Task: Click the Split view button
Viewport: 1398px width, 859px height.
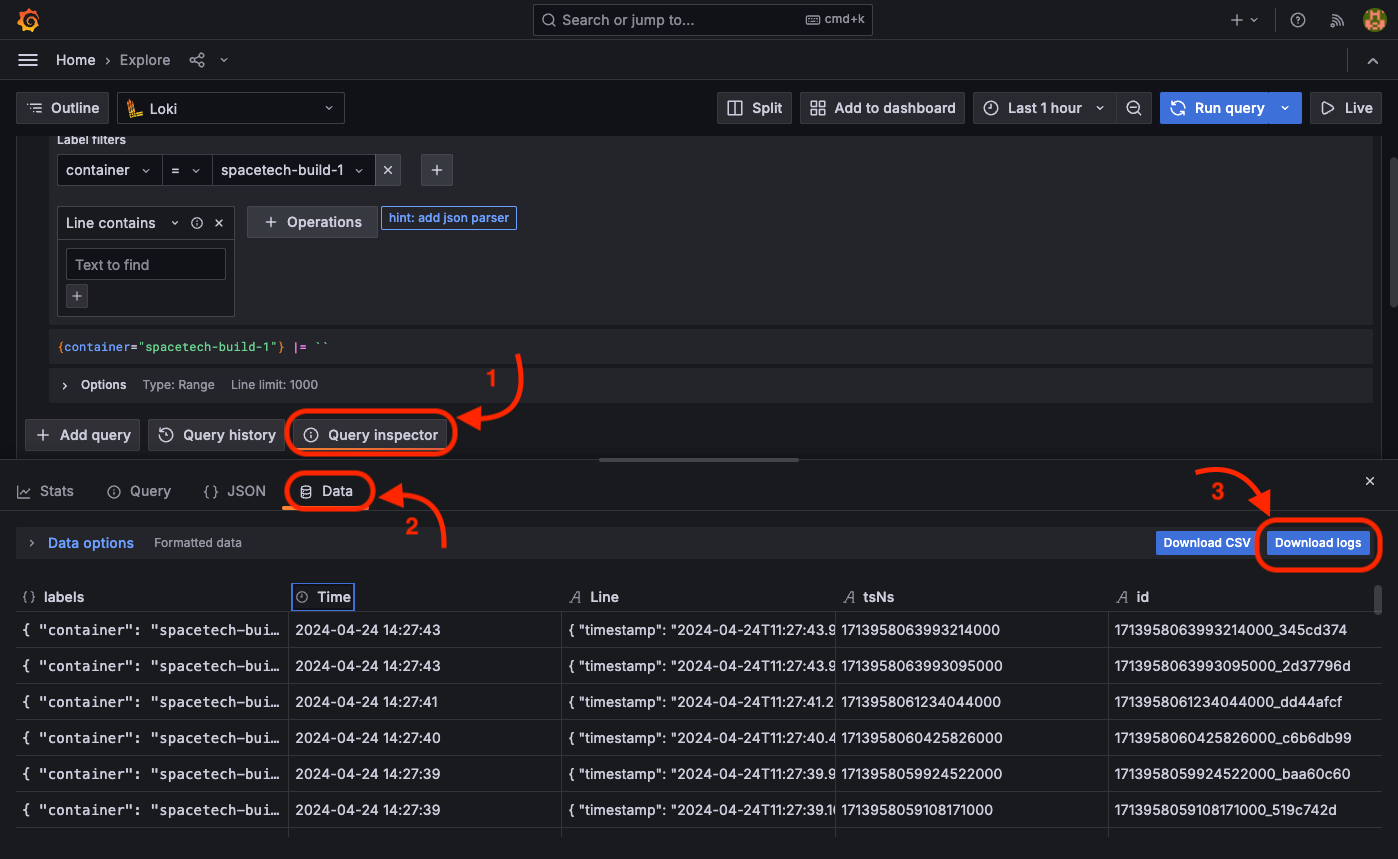Action: pyautogui.click(x=755, y=108)
